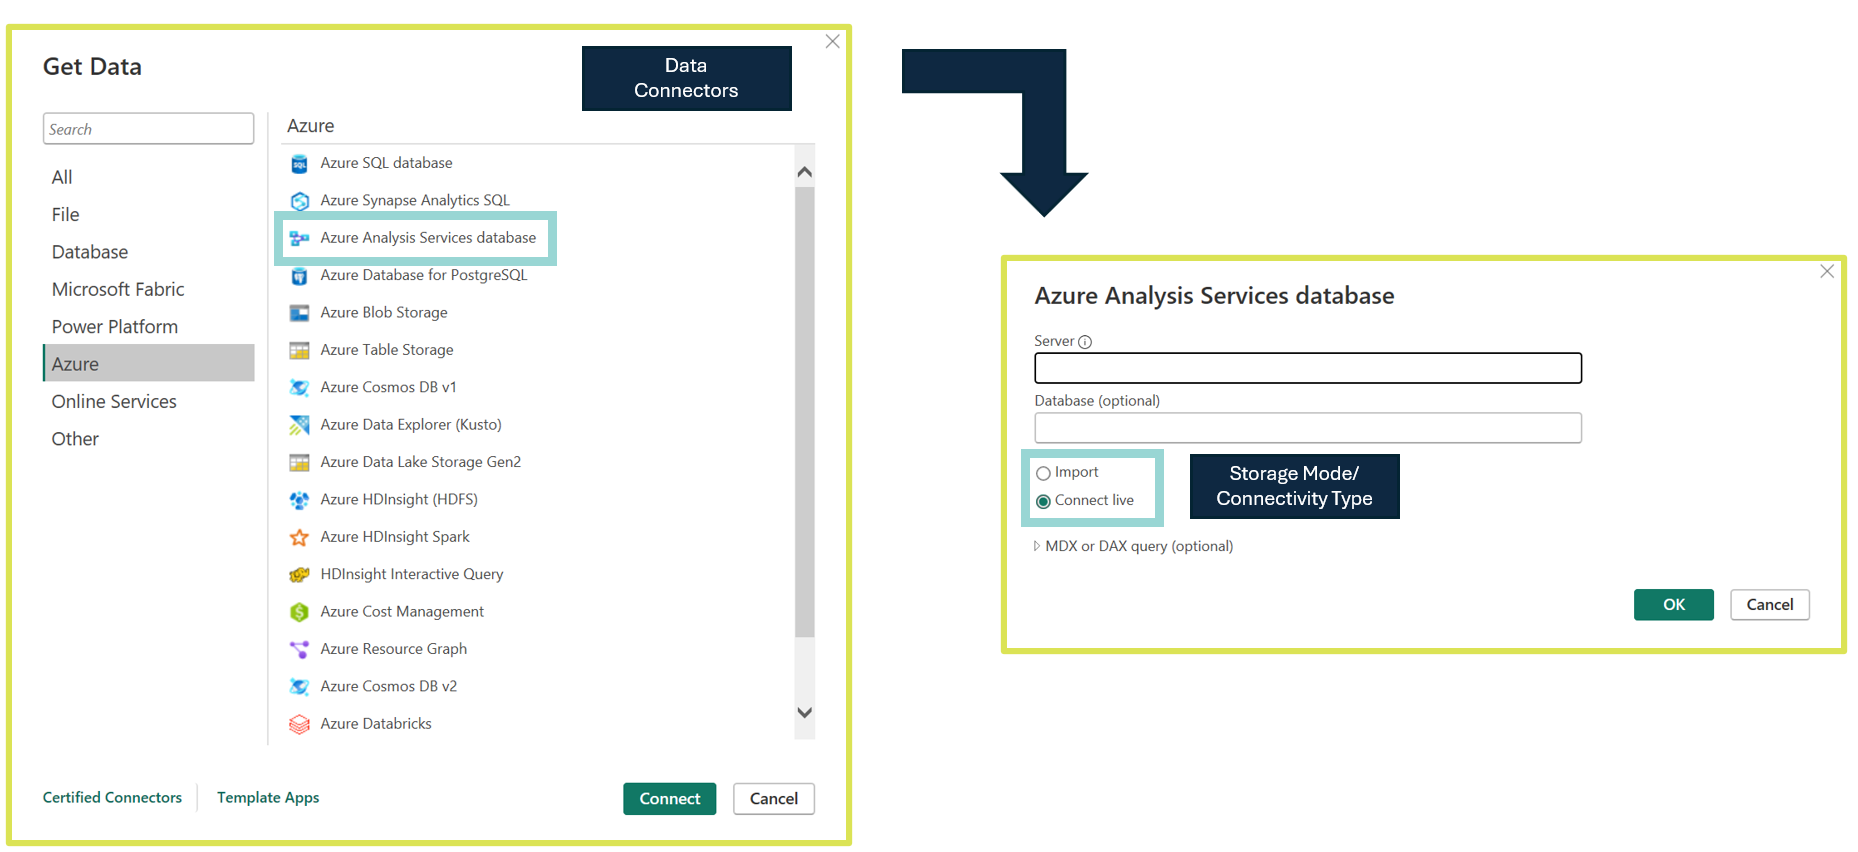Screen dimensions: 1858x852
Task: Select 'Azure HDInsight (HDFS)' text
Action: click(x=399, y=500)
